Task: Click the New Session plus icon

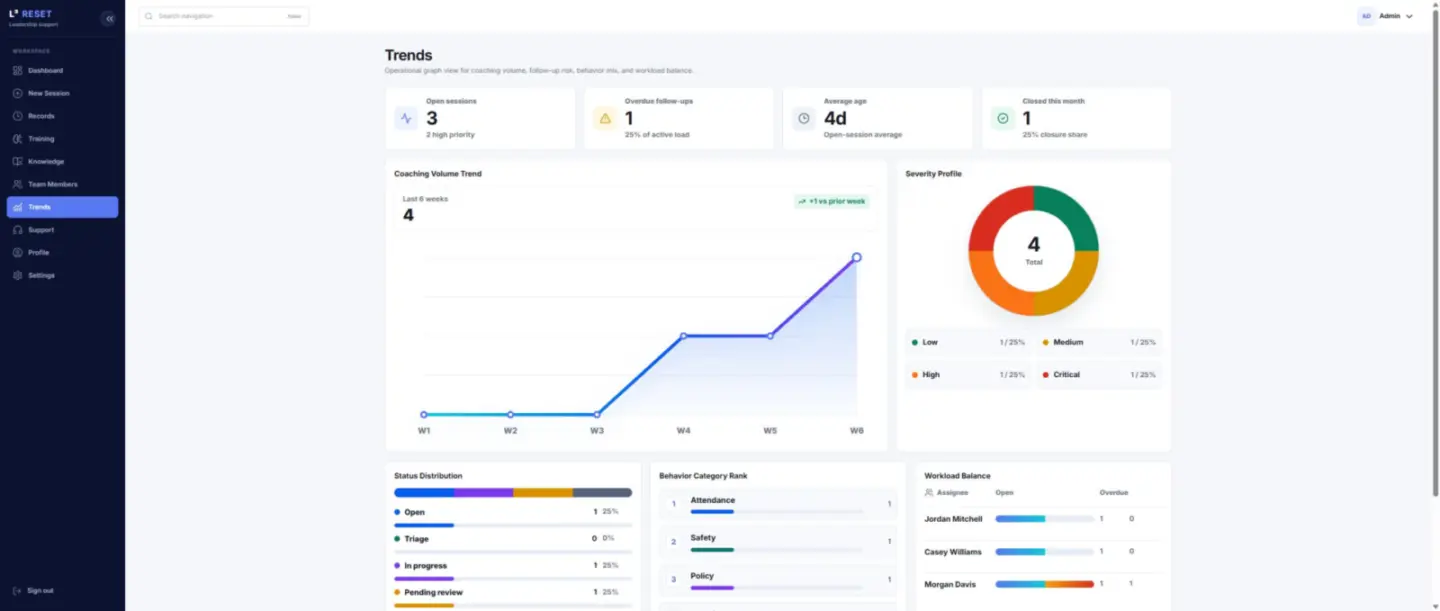Action: click(x=18, y=93)
